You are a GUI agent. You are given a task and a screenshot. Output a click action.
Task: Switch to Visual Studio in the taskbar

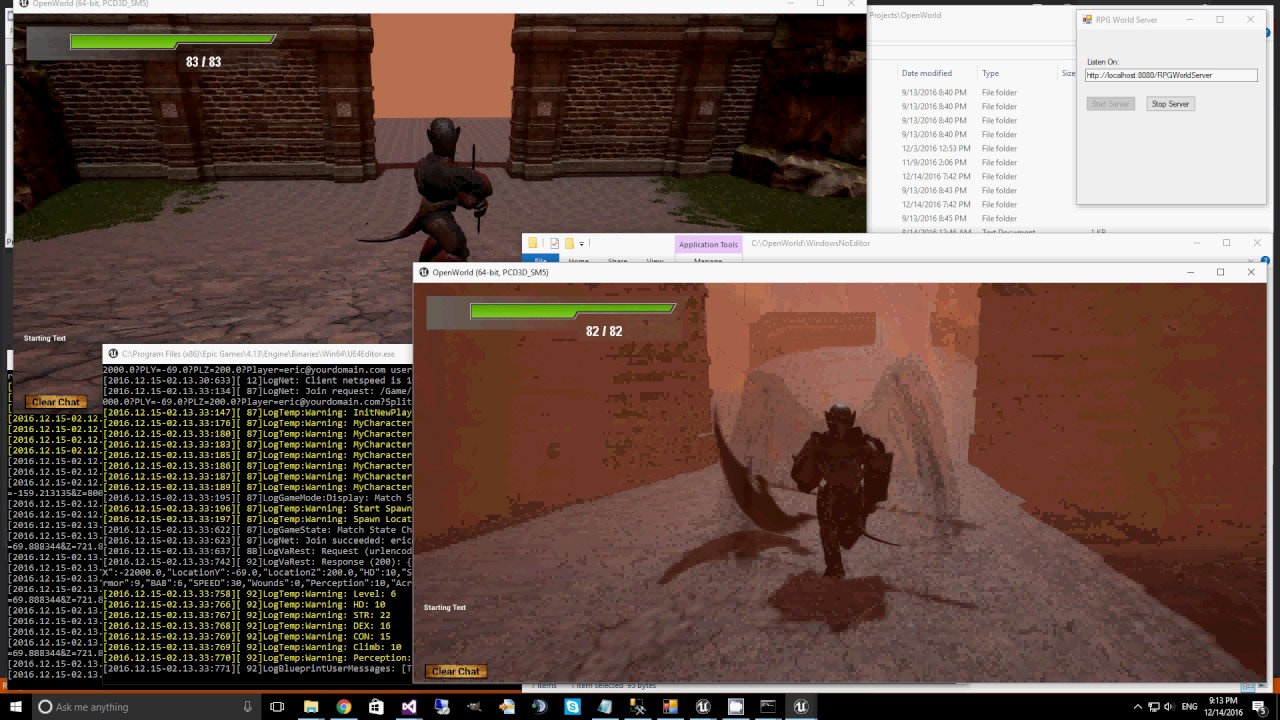(409, 707)
